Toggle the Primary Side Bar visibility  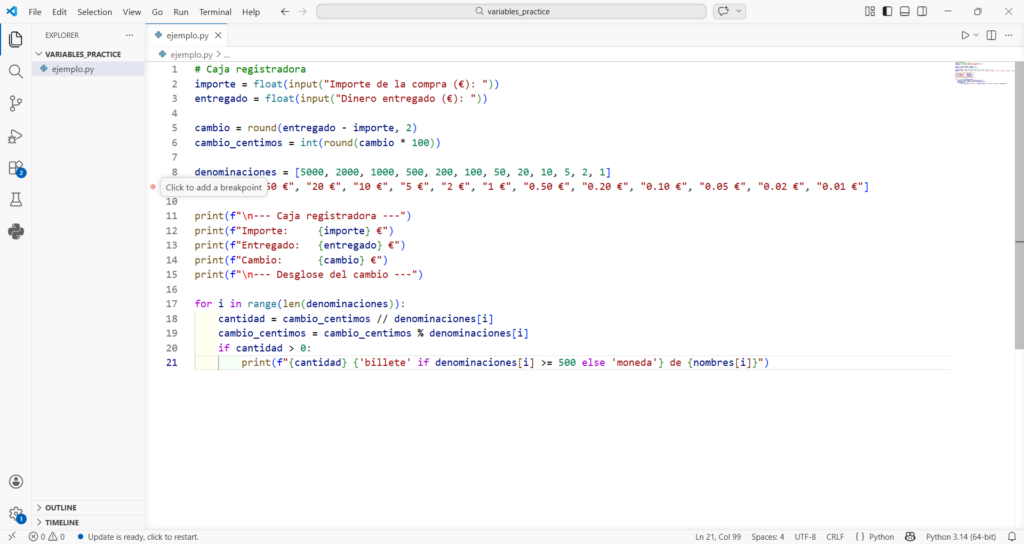click(x=887, y=11)
